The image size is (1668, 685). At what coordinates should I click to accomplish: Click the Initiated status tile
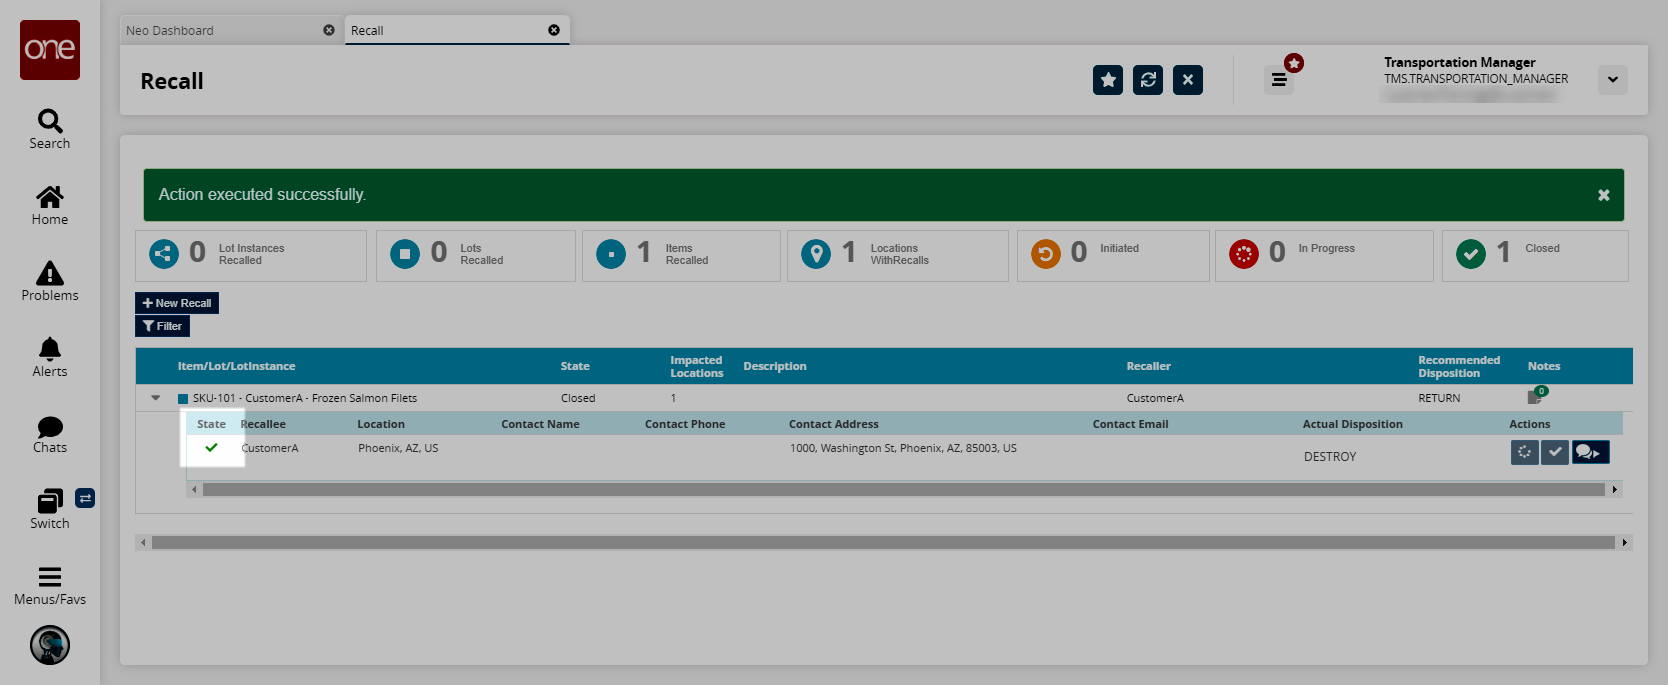[x=1113, y=255]
